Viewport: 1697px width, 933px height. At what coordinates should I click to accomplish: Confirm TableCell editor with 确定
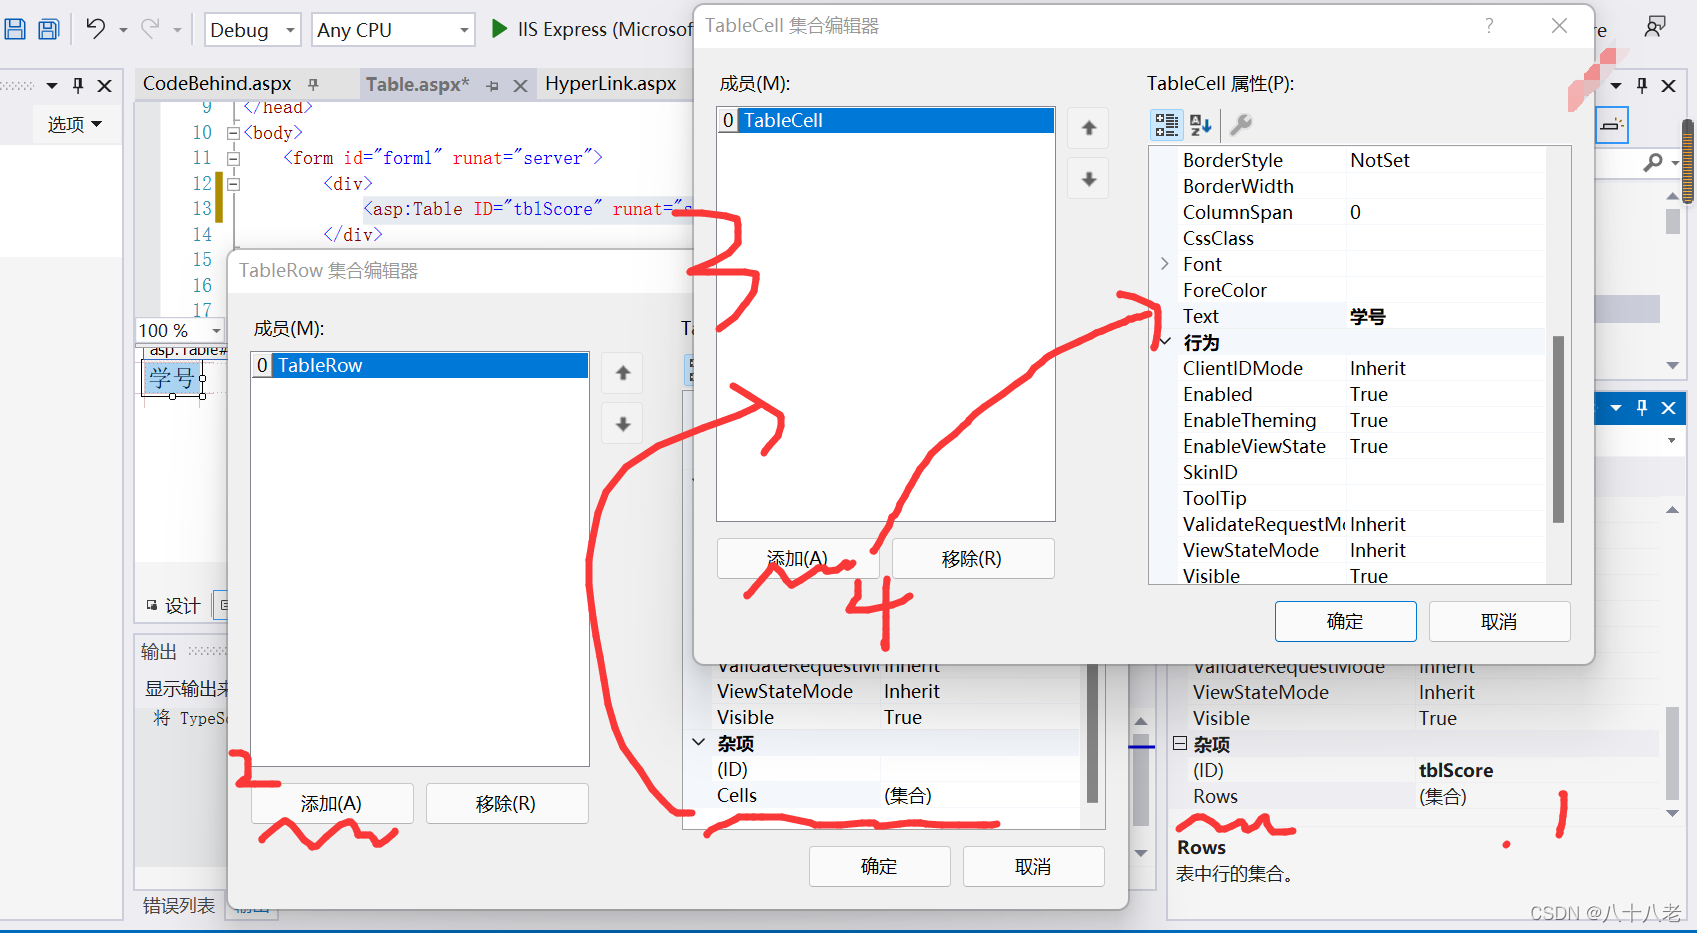(x=1345, y=622)
